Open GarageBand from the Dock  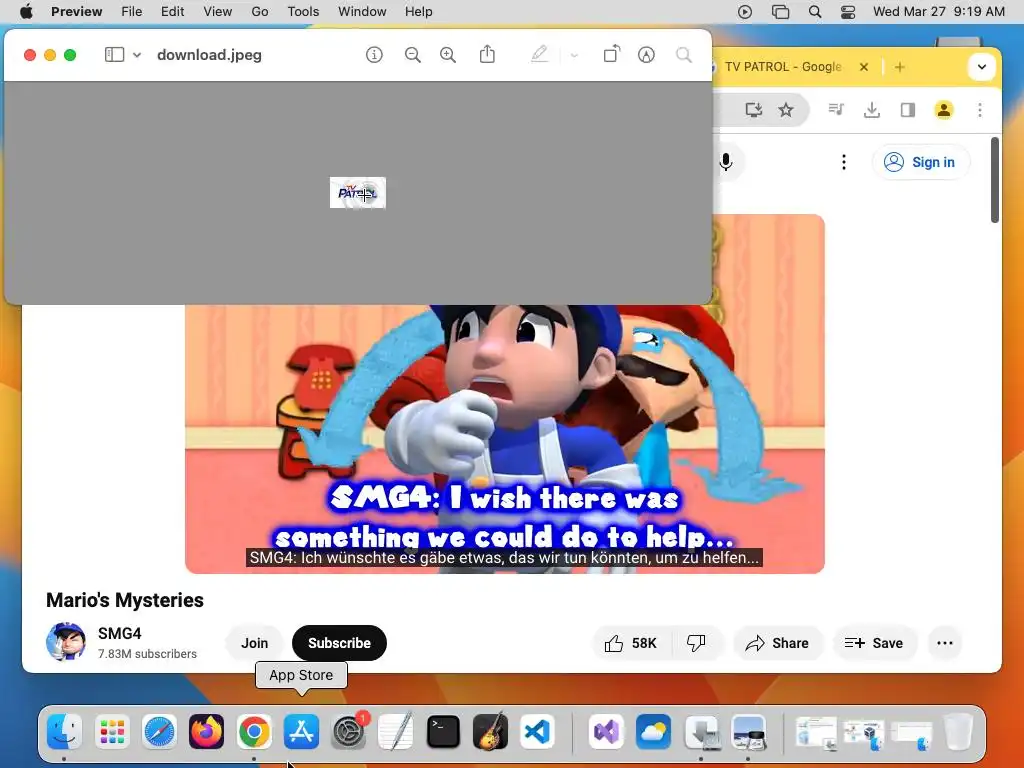point(490,731)
